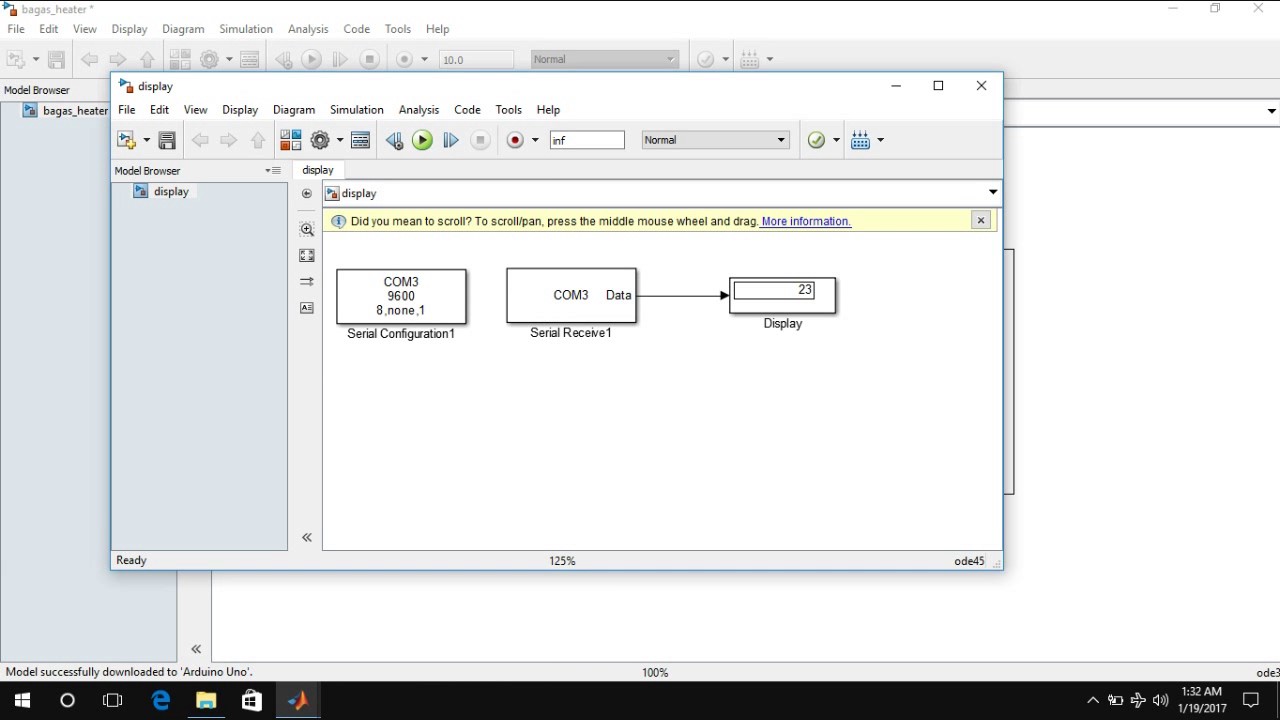Screen dimensions: 1280x720
Task: Open the Record options dropdown arrow
Action: pos(535,140)
